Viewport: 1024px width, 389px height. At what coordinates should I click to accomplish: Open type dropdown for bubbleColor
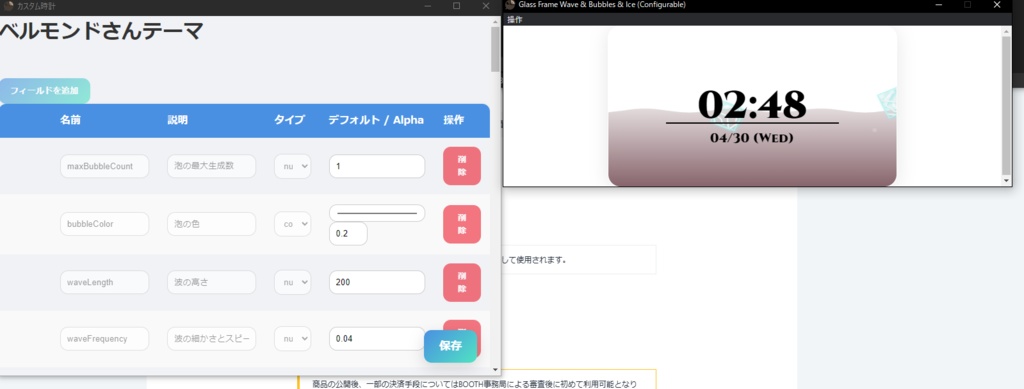(293, 224)
